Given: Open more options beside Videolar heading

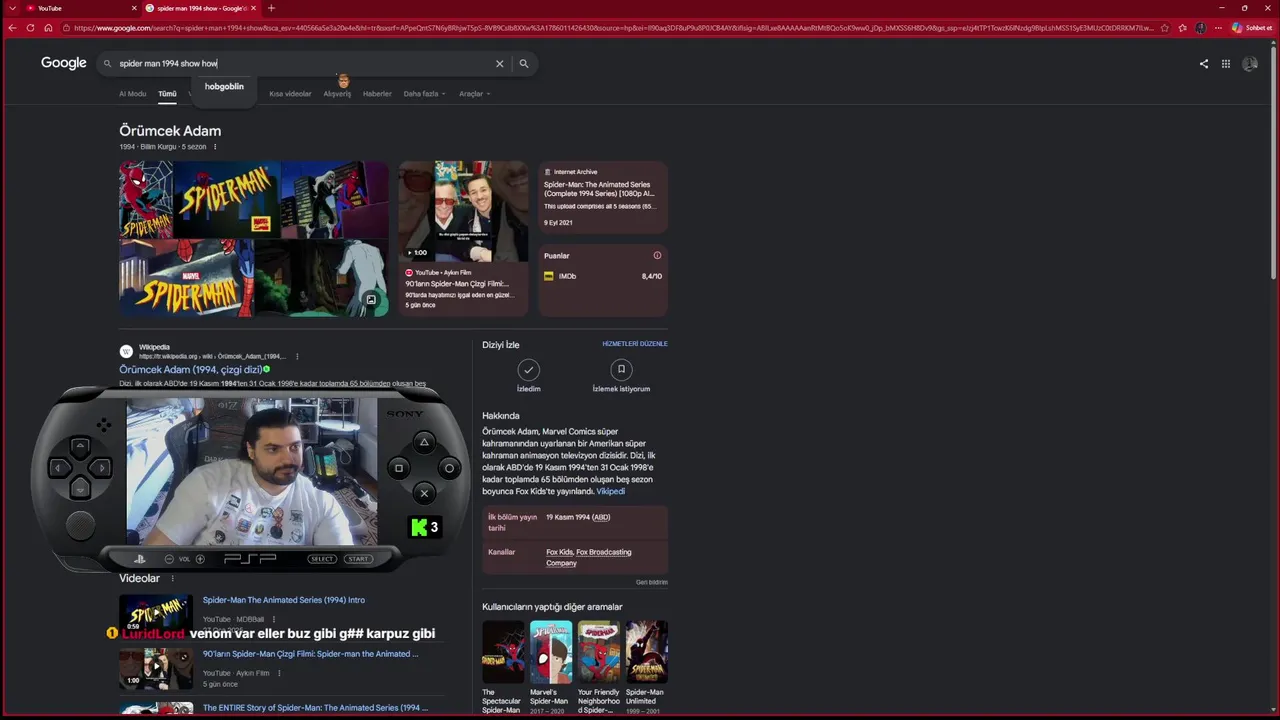Looking at the screenshot, I should [172, 579].
